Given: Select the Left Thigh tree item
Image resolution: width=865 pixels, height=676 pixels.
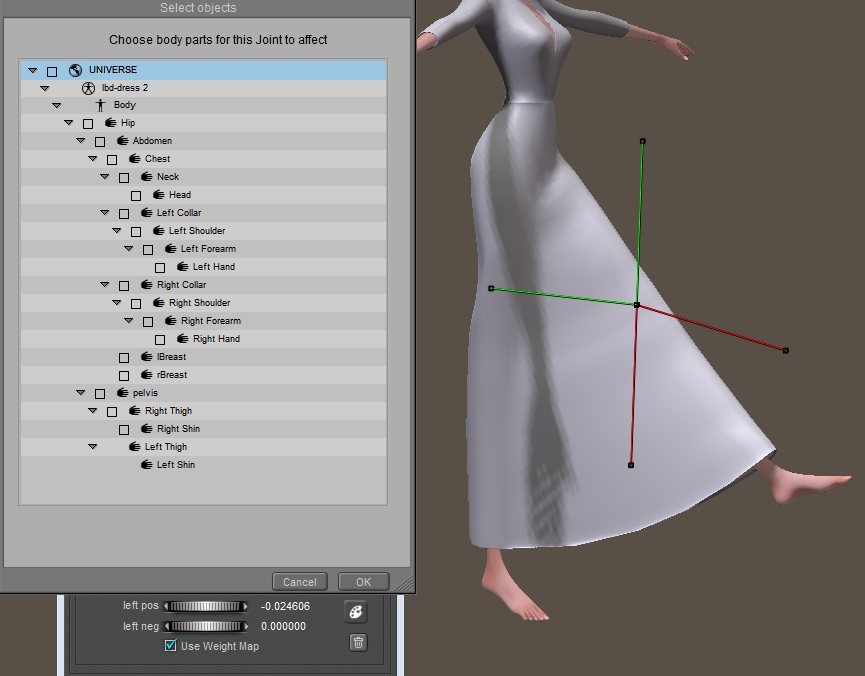Looking at the screenshot, I should pyautogui.click(x=165, y=447).
